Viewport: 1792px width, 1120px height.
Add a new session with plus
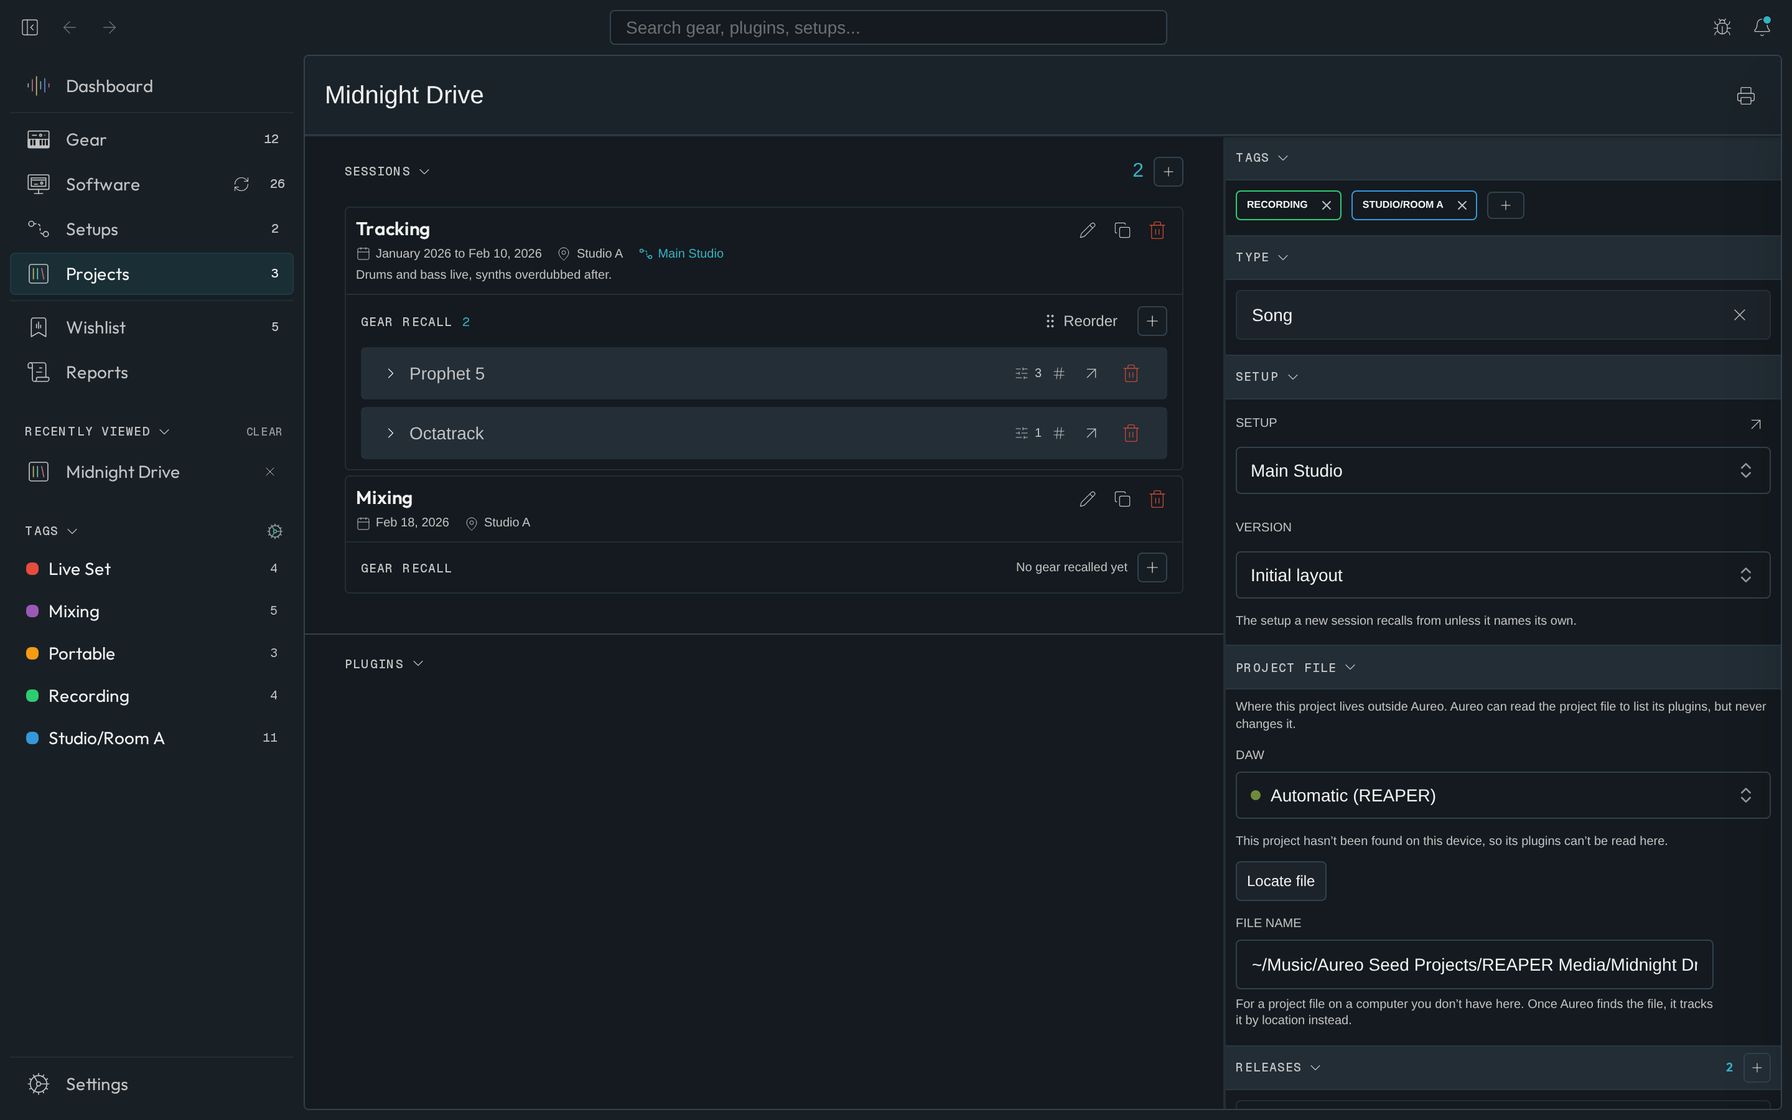click(1168, 172)
